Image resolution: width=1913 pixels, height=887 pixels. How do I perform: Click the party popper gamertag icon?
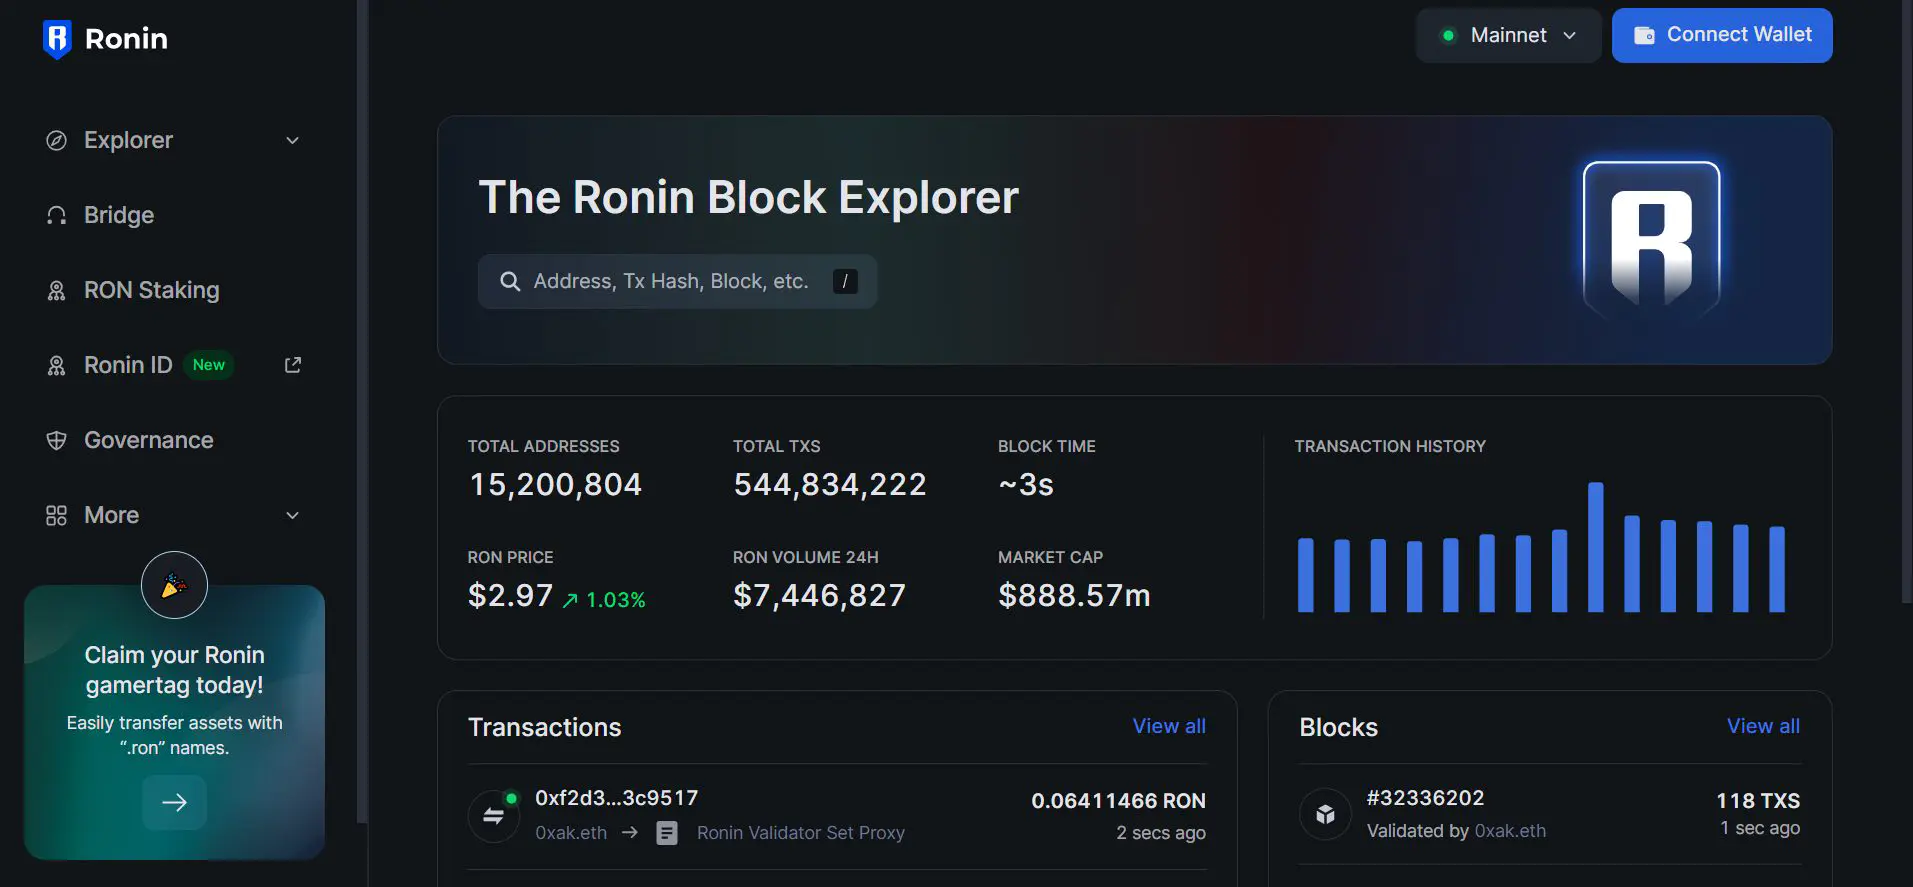[174, 585]
